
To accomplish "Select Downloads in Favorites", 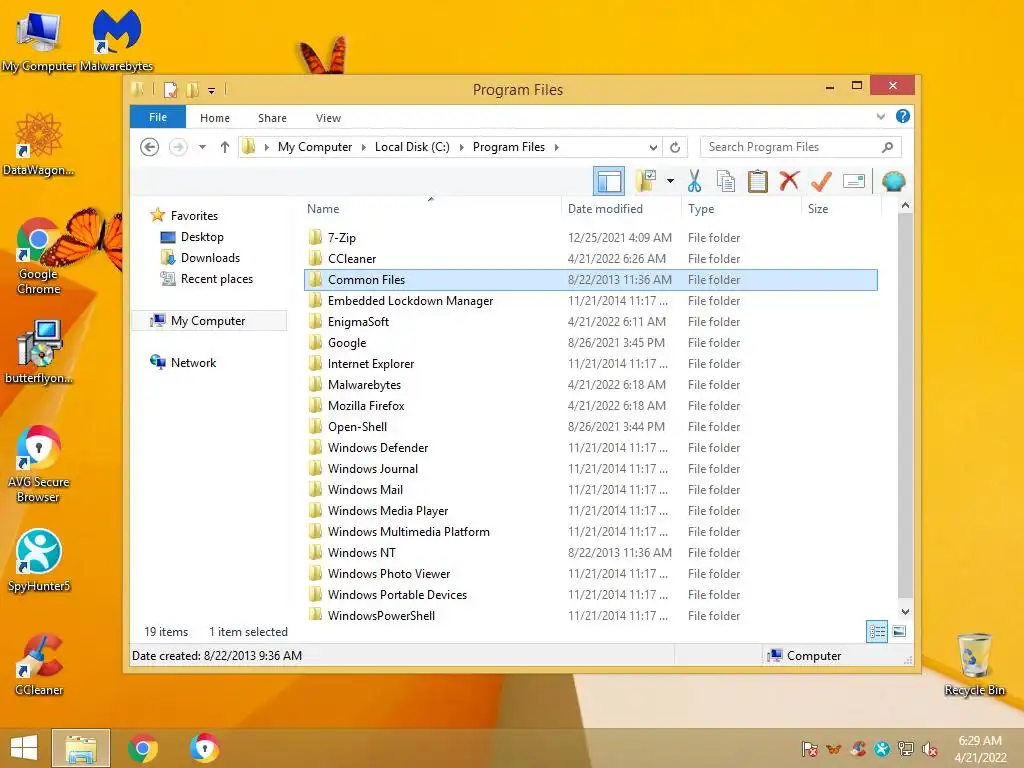I will click(210, 257).
